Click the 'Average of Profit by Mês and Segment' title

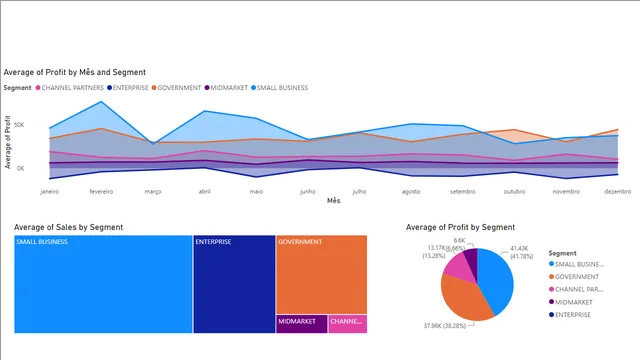click(75, 72)
